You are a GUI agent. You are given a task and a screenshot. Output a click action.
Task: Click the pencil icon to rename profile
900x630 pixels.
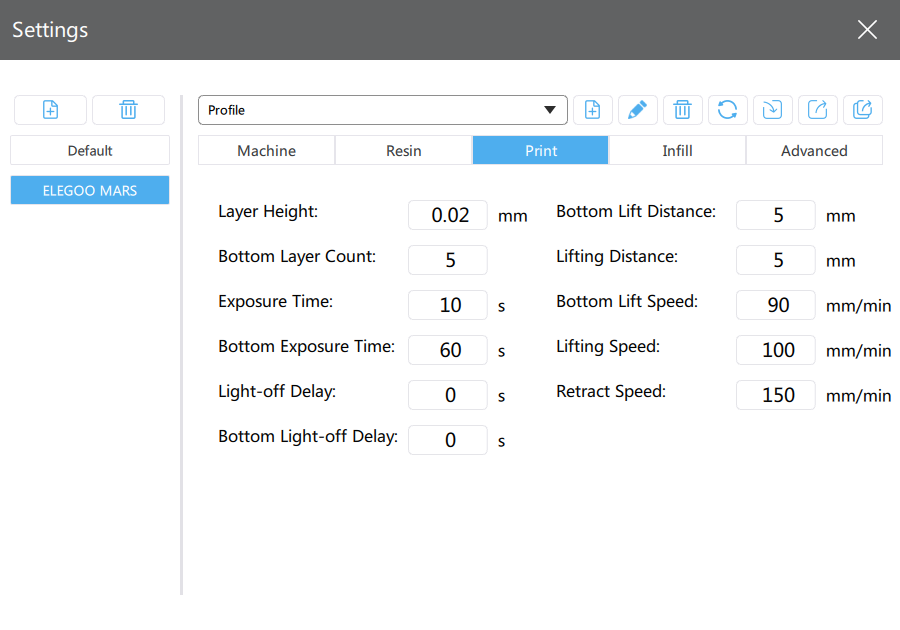pyautogui.click(x=637, y=110)
